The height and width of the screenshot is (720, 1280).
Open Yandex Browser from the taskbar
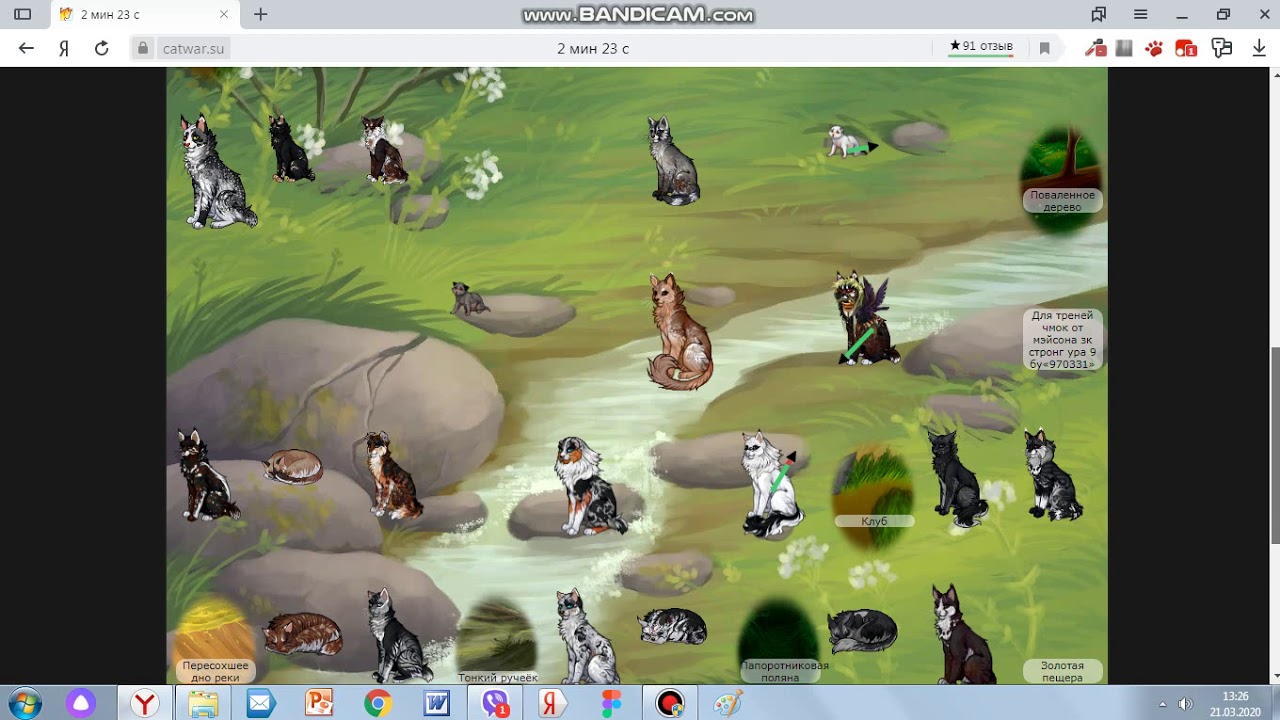(x=146, y=703)
